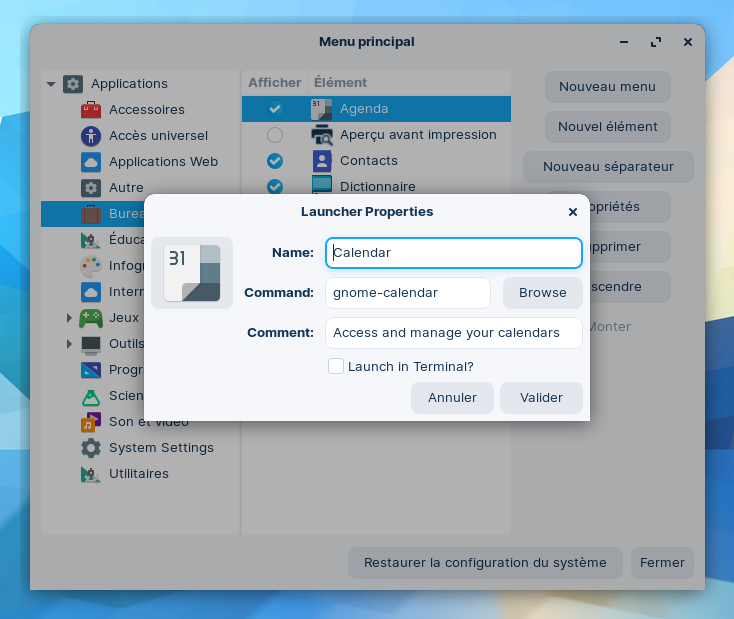Screen dimensions: 734x619
Task: Click inside the Comment text field
Action: pos(453,333)
